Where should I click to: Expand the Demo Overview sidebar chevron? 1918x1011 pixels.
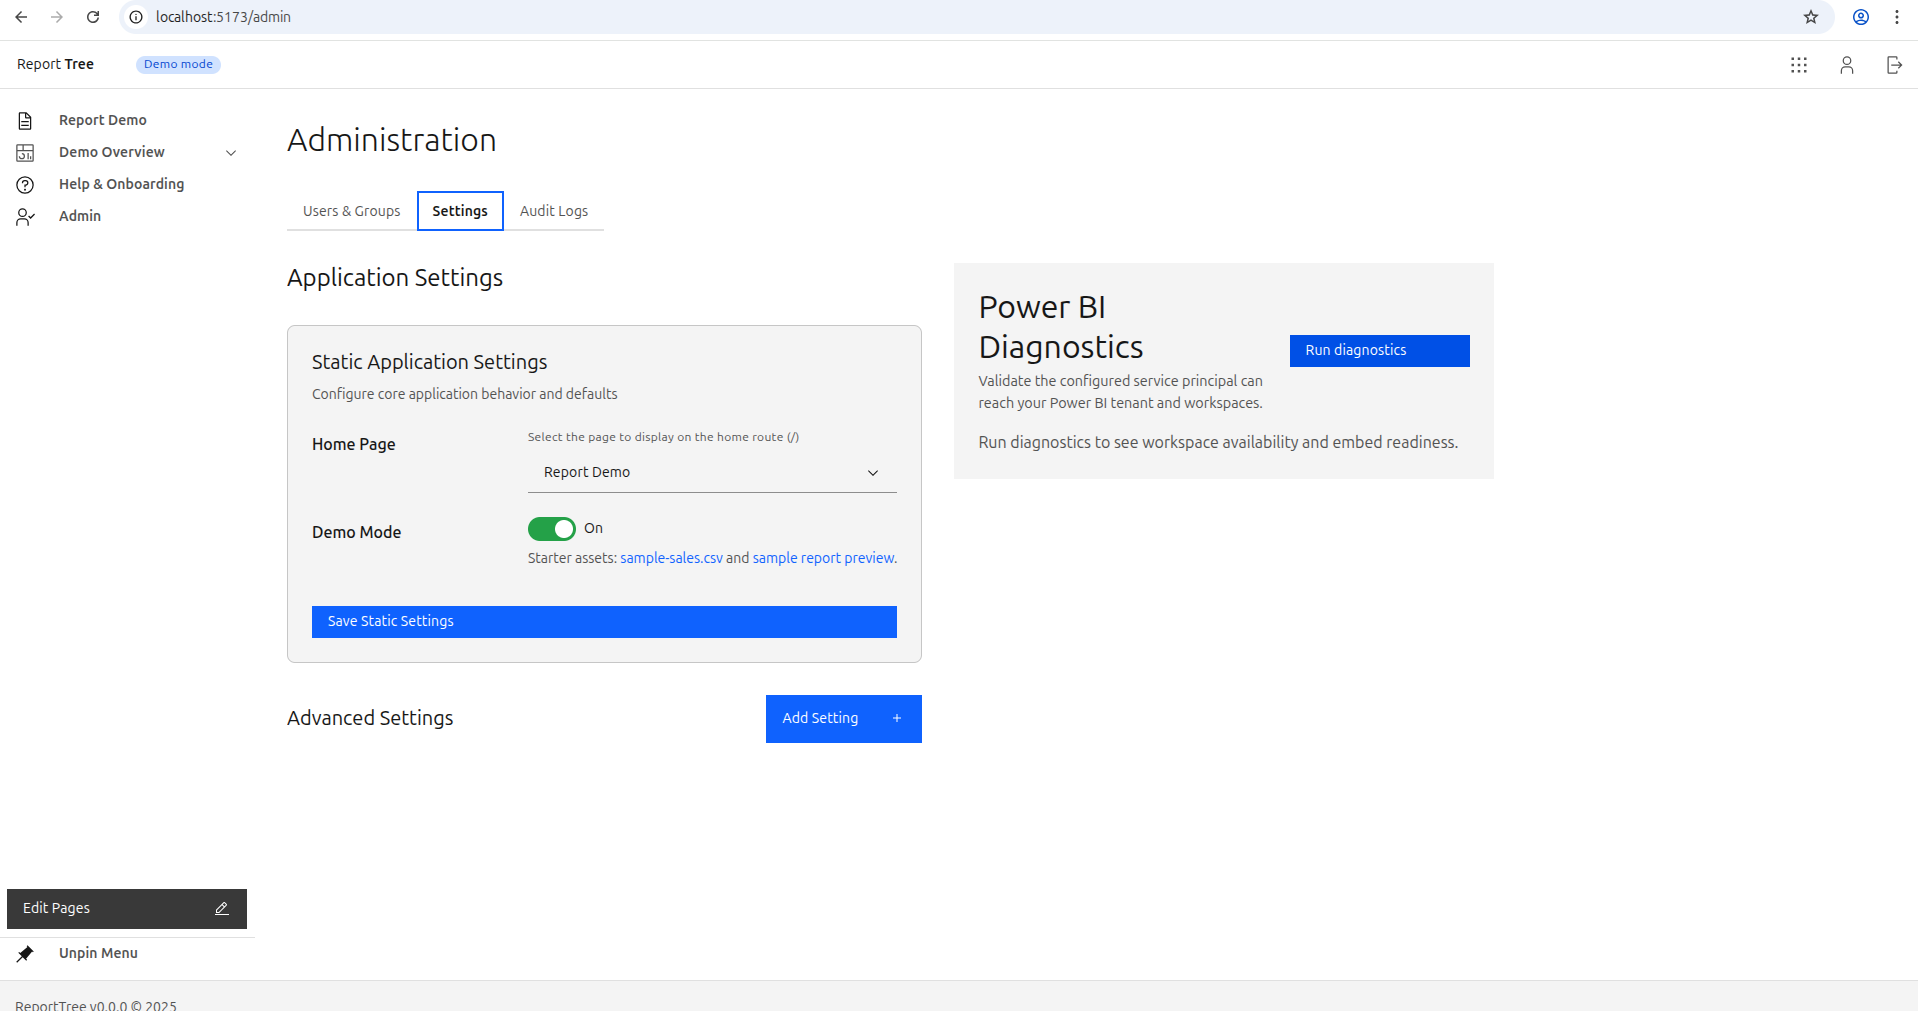[x=231, y=153]
